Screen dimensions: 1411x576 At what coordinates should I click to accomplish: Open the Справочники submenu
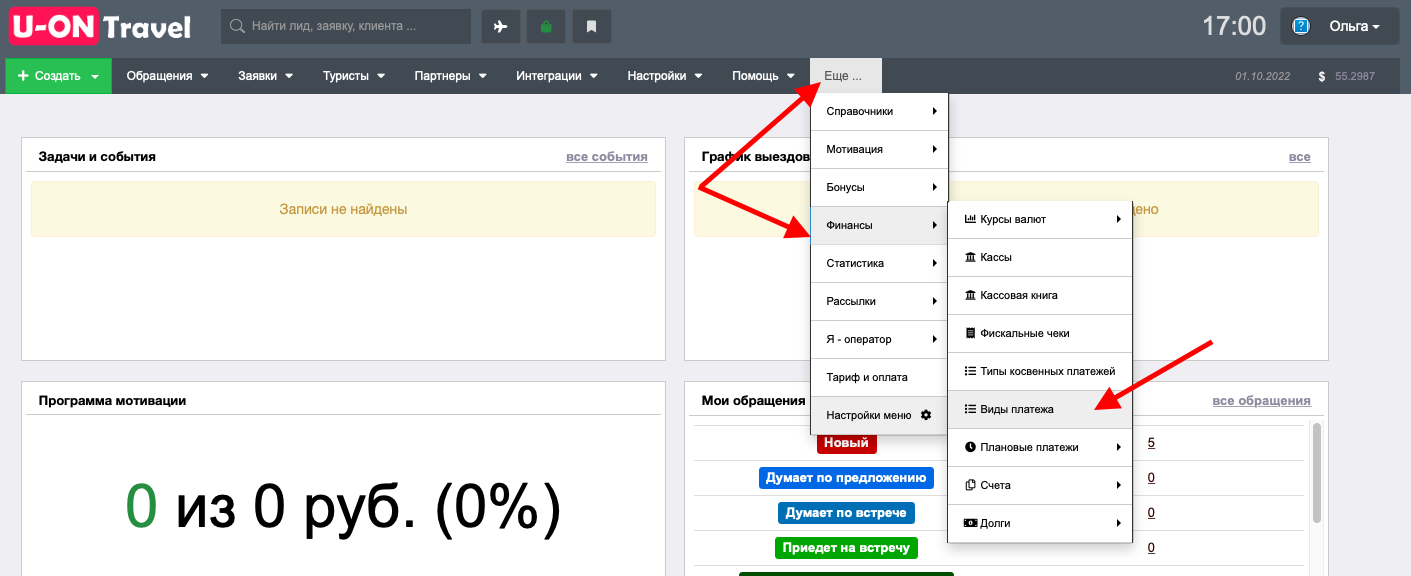point(879,111)
